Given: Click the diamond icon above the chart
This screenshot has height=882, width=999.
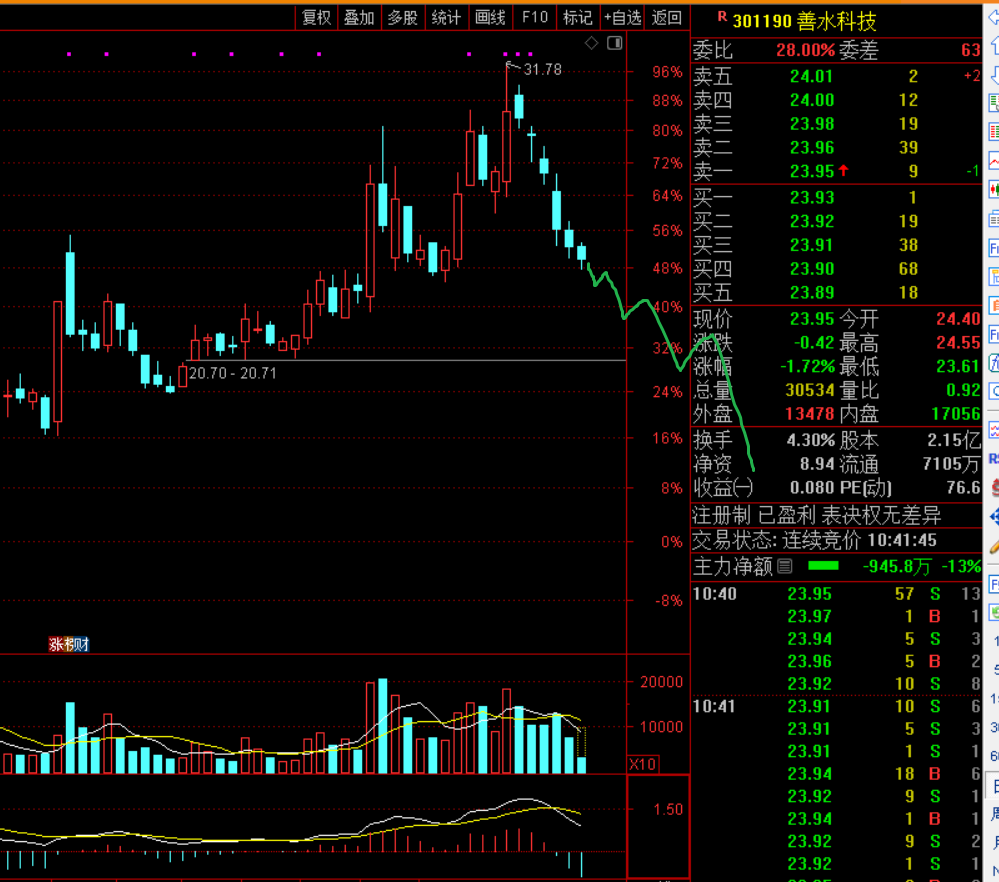Looking at the screenshot, I should [x=592, y=43].
